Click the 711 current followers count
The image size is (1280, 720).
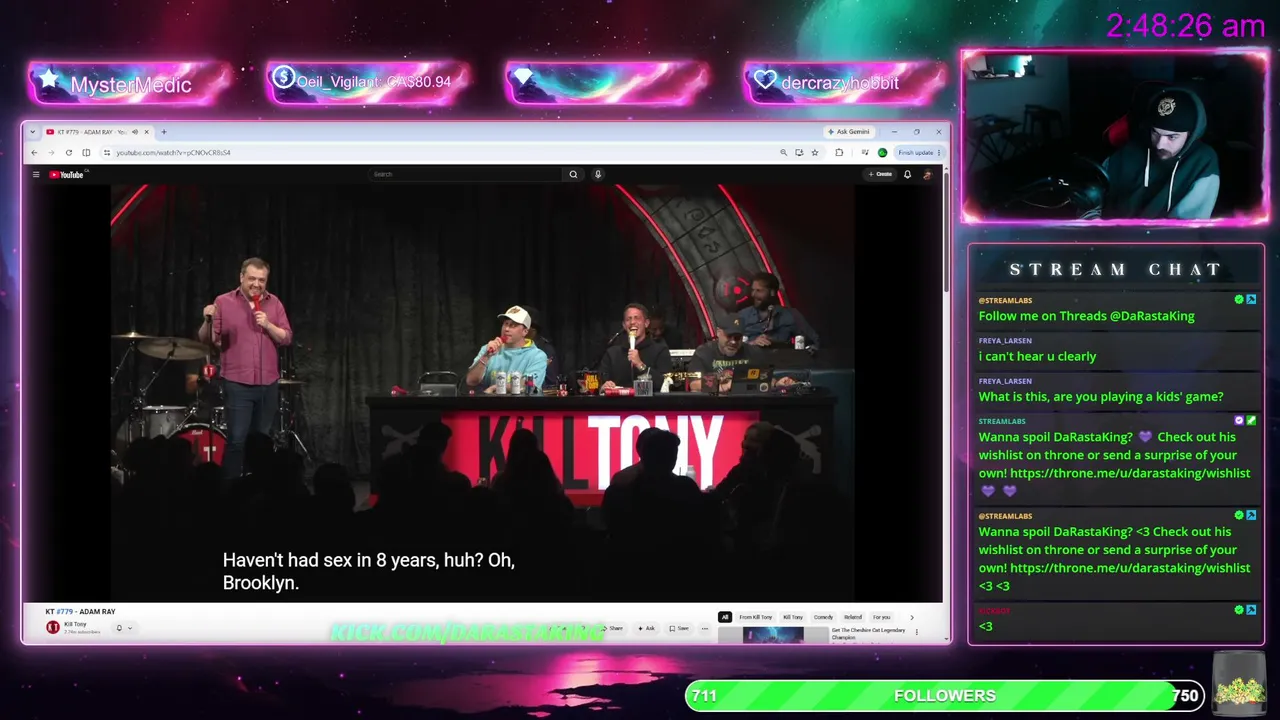[x=704, y=696]
